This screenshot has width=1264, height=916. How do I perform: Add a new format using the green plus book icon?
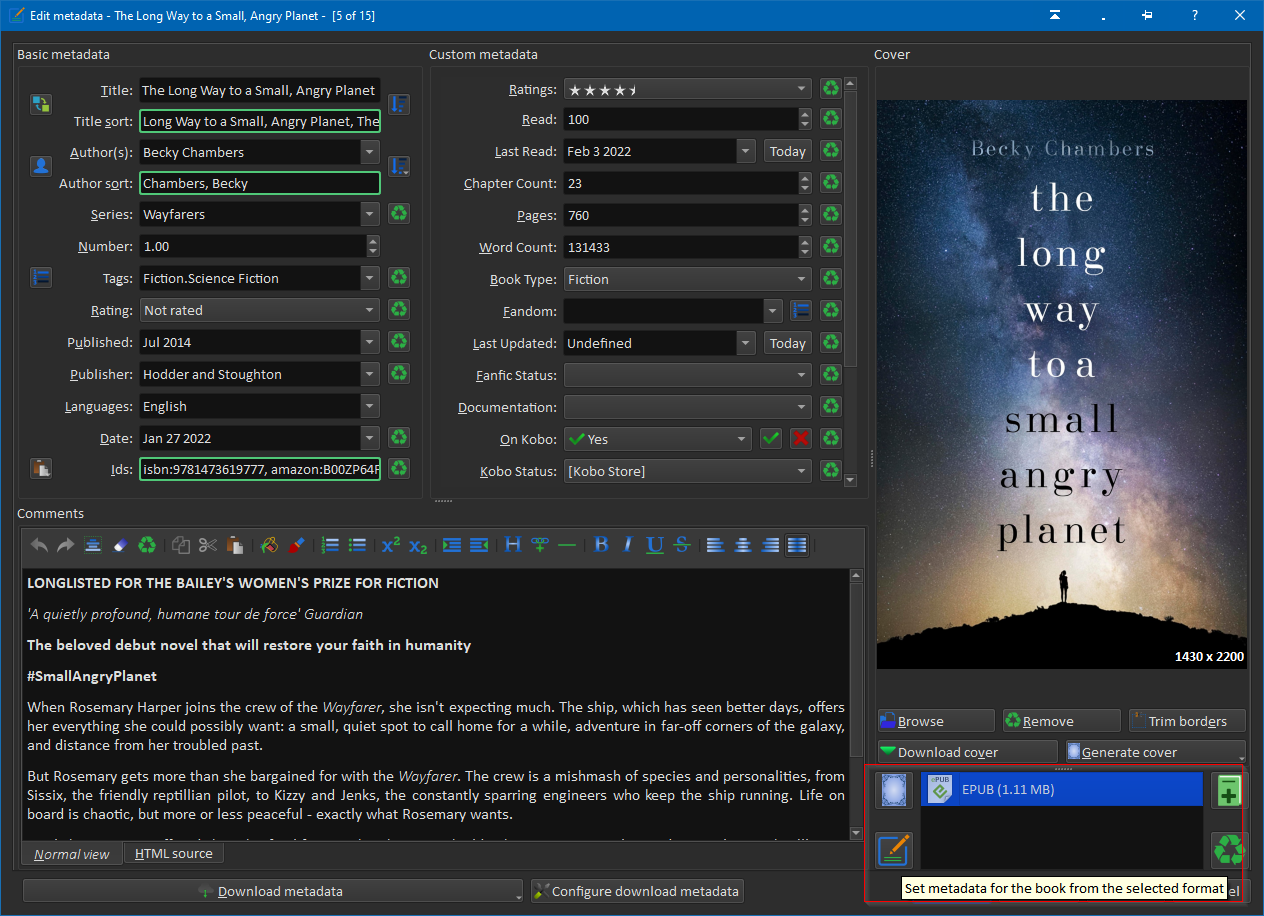pyautogui.click(x=1229, y=791)
